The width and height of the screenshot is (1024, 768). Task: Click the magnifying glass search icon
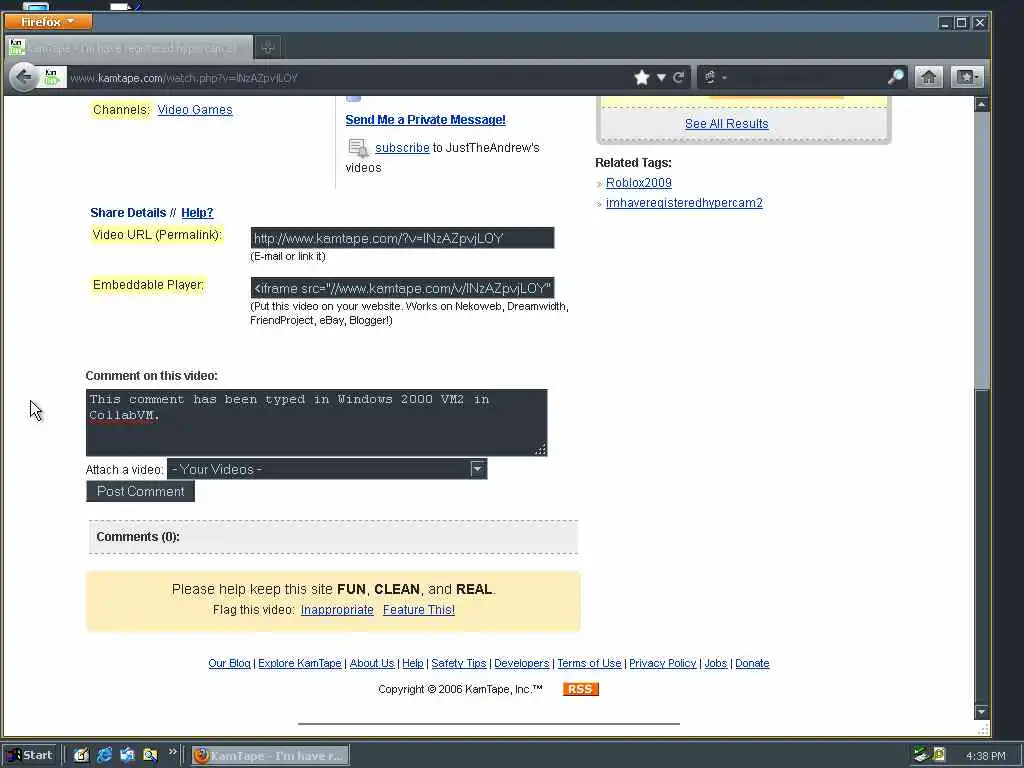(896, 77)
